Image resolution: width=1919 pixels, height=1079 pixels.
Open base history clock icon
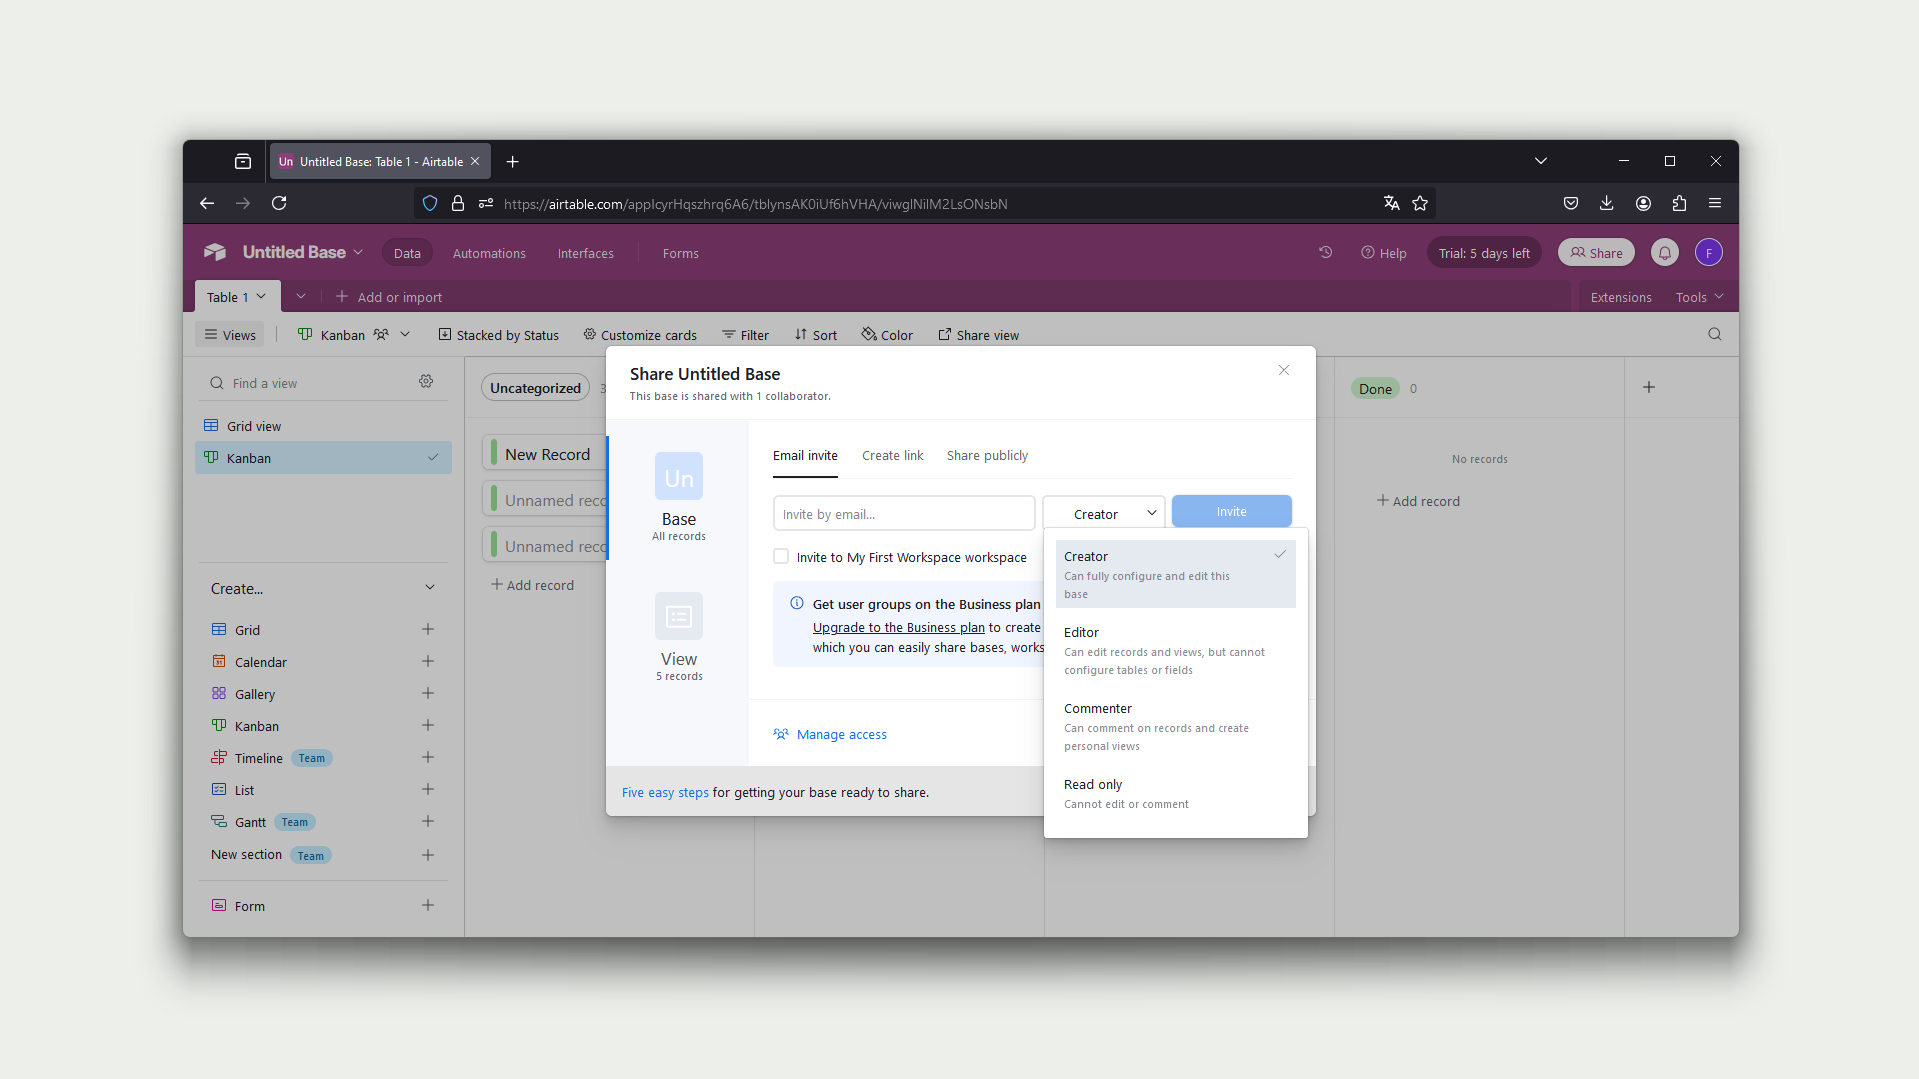click(x=1326, y=253)
